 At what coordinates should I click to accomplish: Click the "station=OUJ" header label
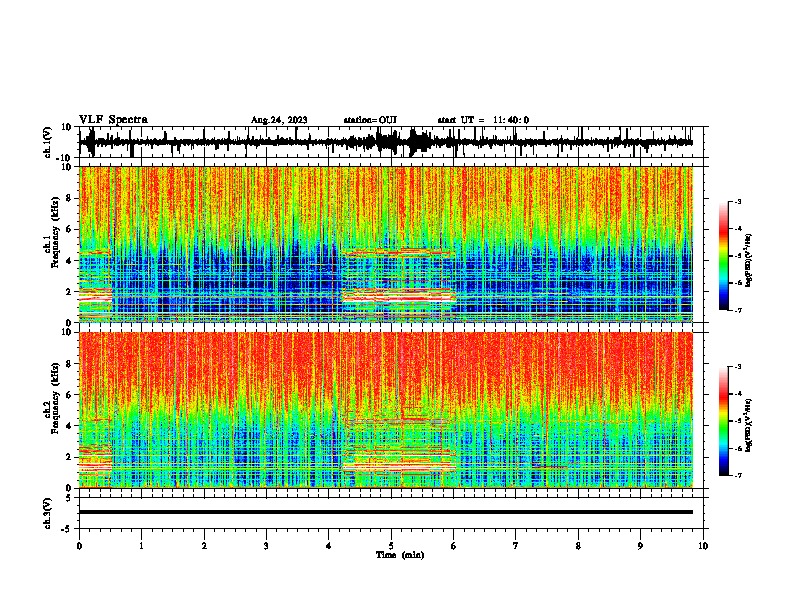pos(370,120)
